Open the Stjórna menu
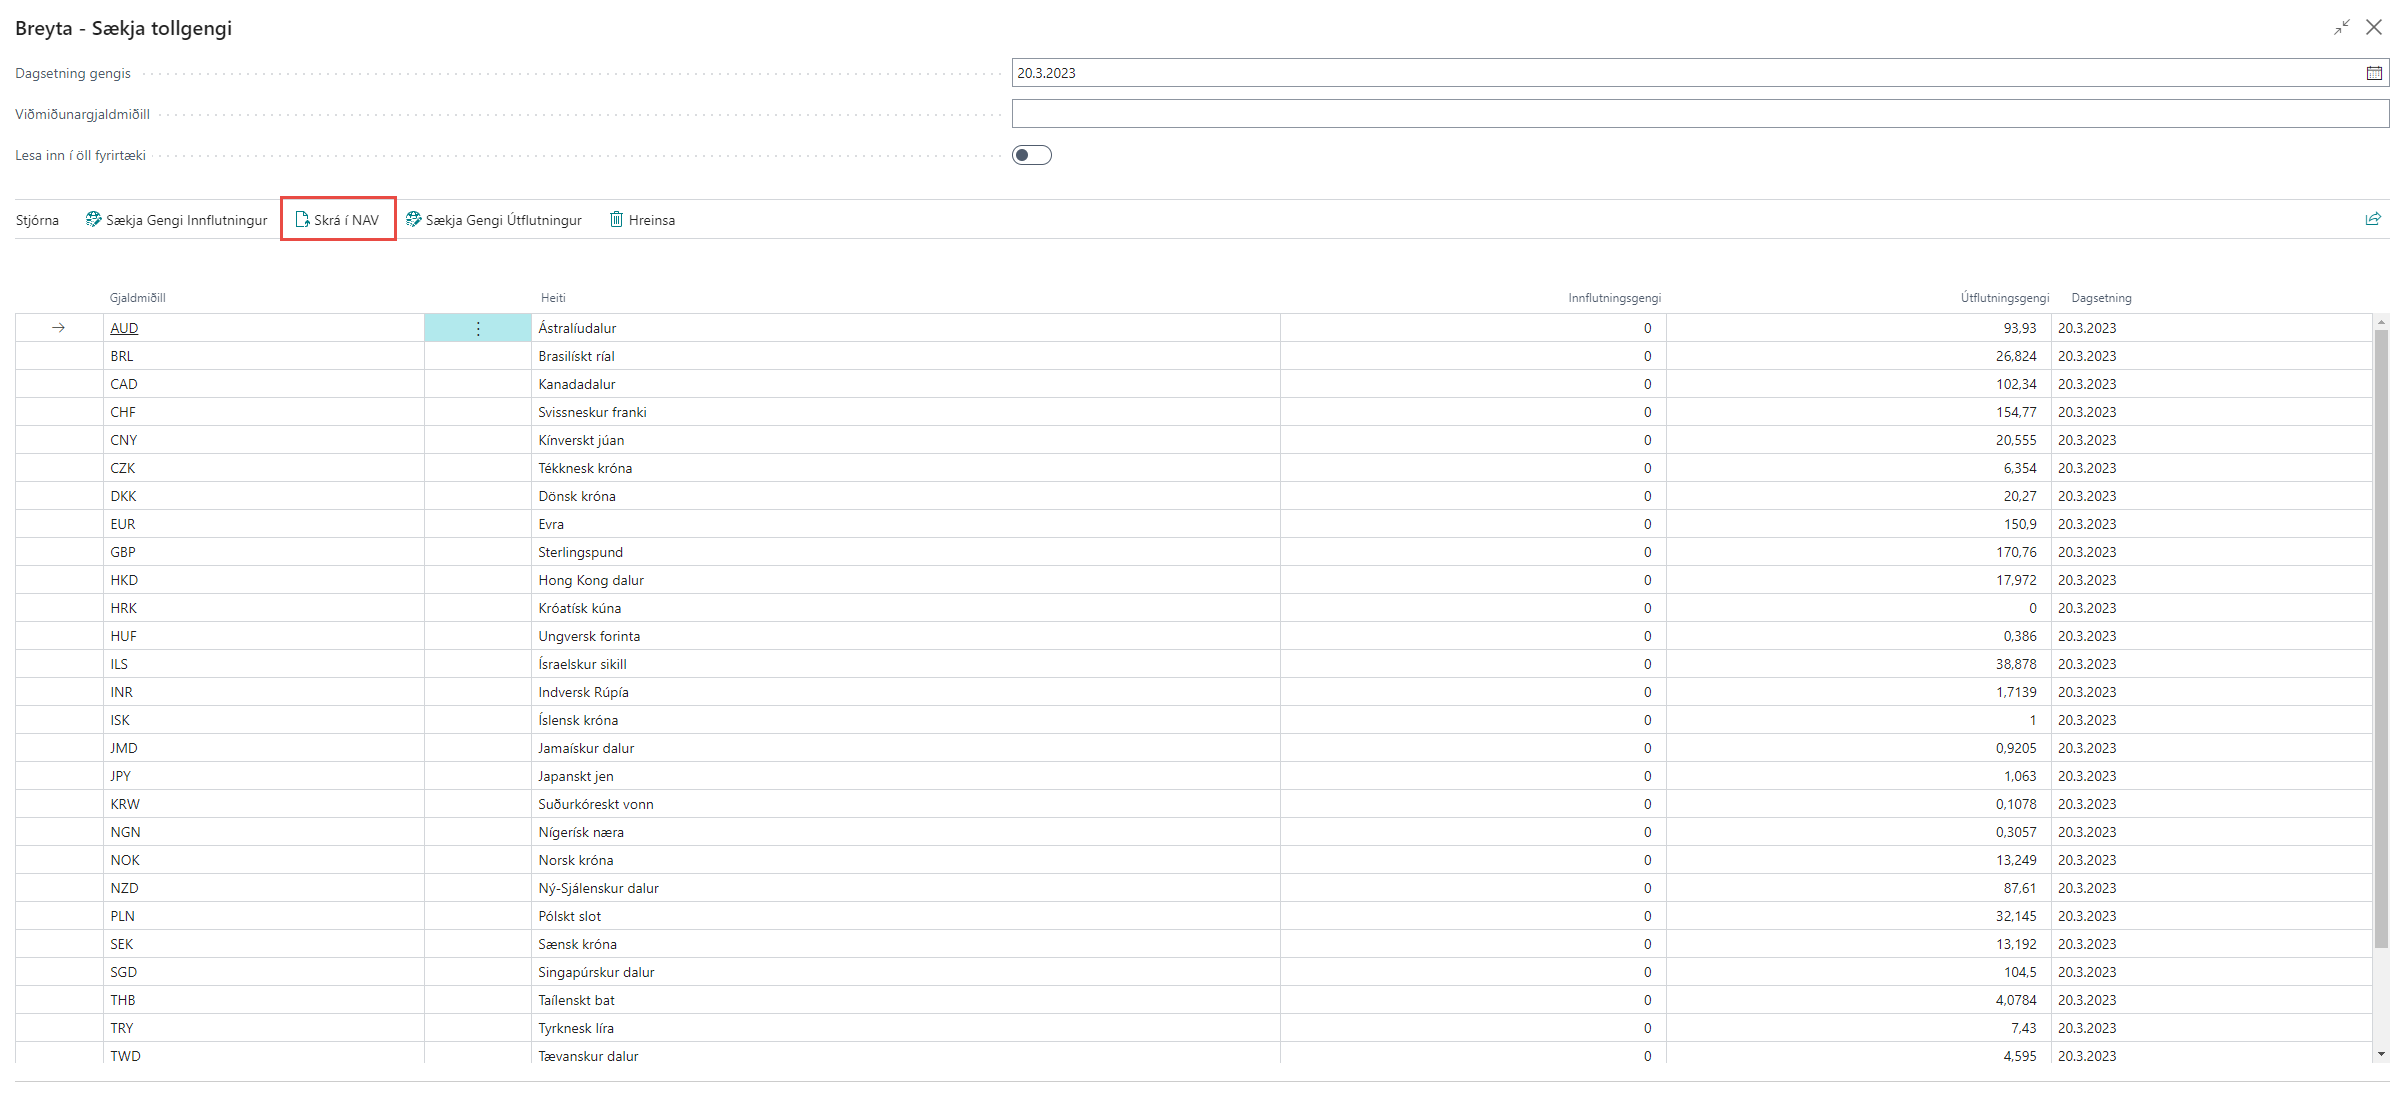Screen dimensions: 2402x1095 click(x=37, y=220)
